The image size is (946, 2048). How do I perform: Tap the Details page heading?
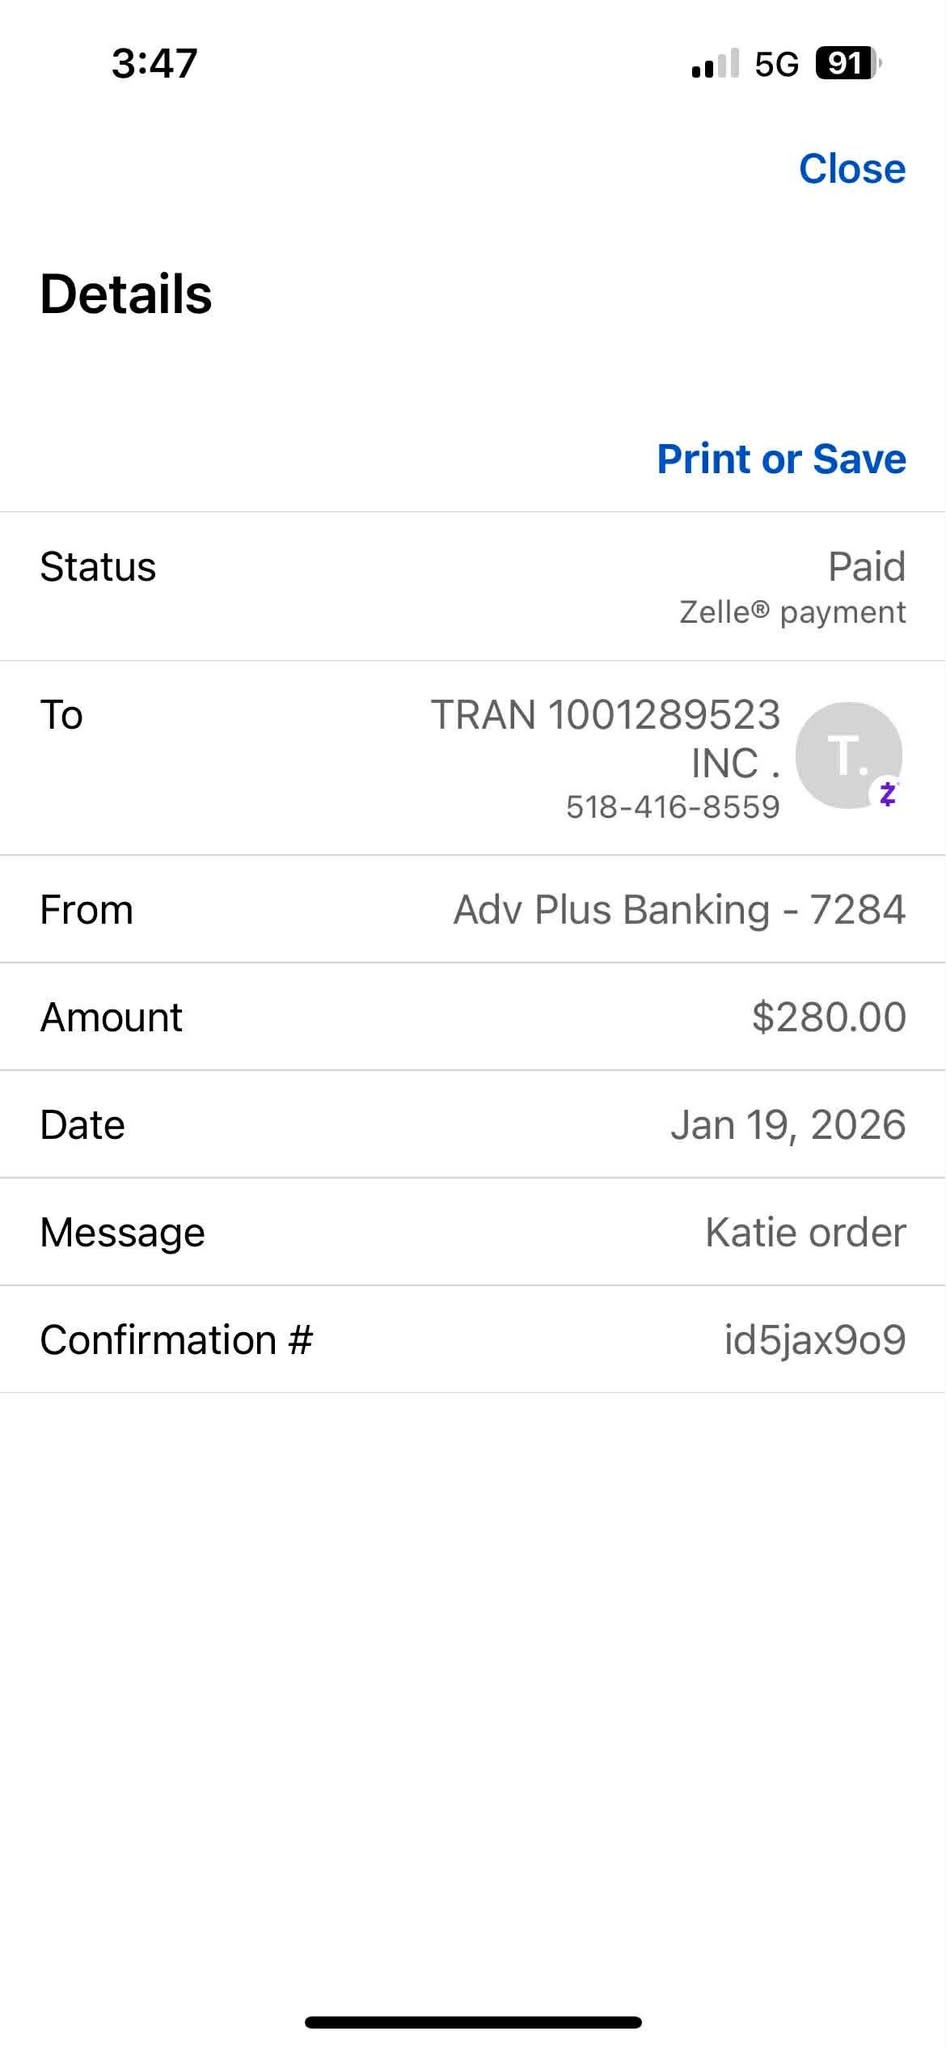(126, 294)
